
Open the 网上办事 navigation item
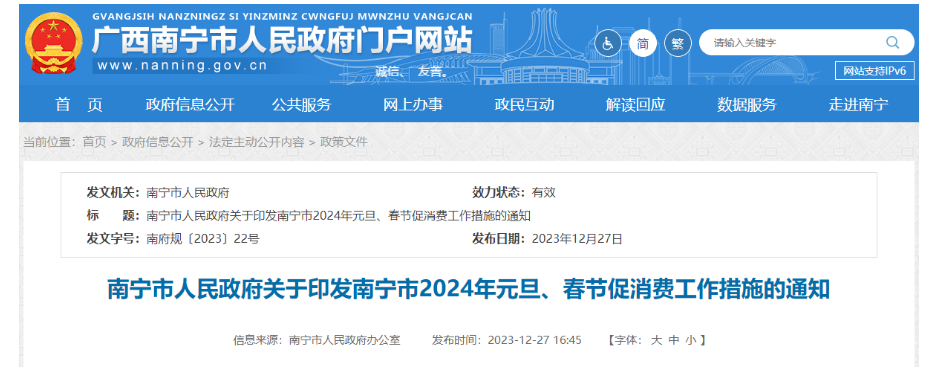[413, 105]
